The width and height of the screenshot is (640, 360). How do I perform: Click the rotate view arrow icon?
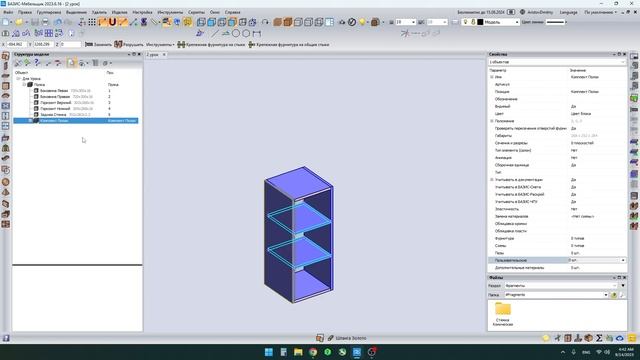265,22
